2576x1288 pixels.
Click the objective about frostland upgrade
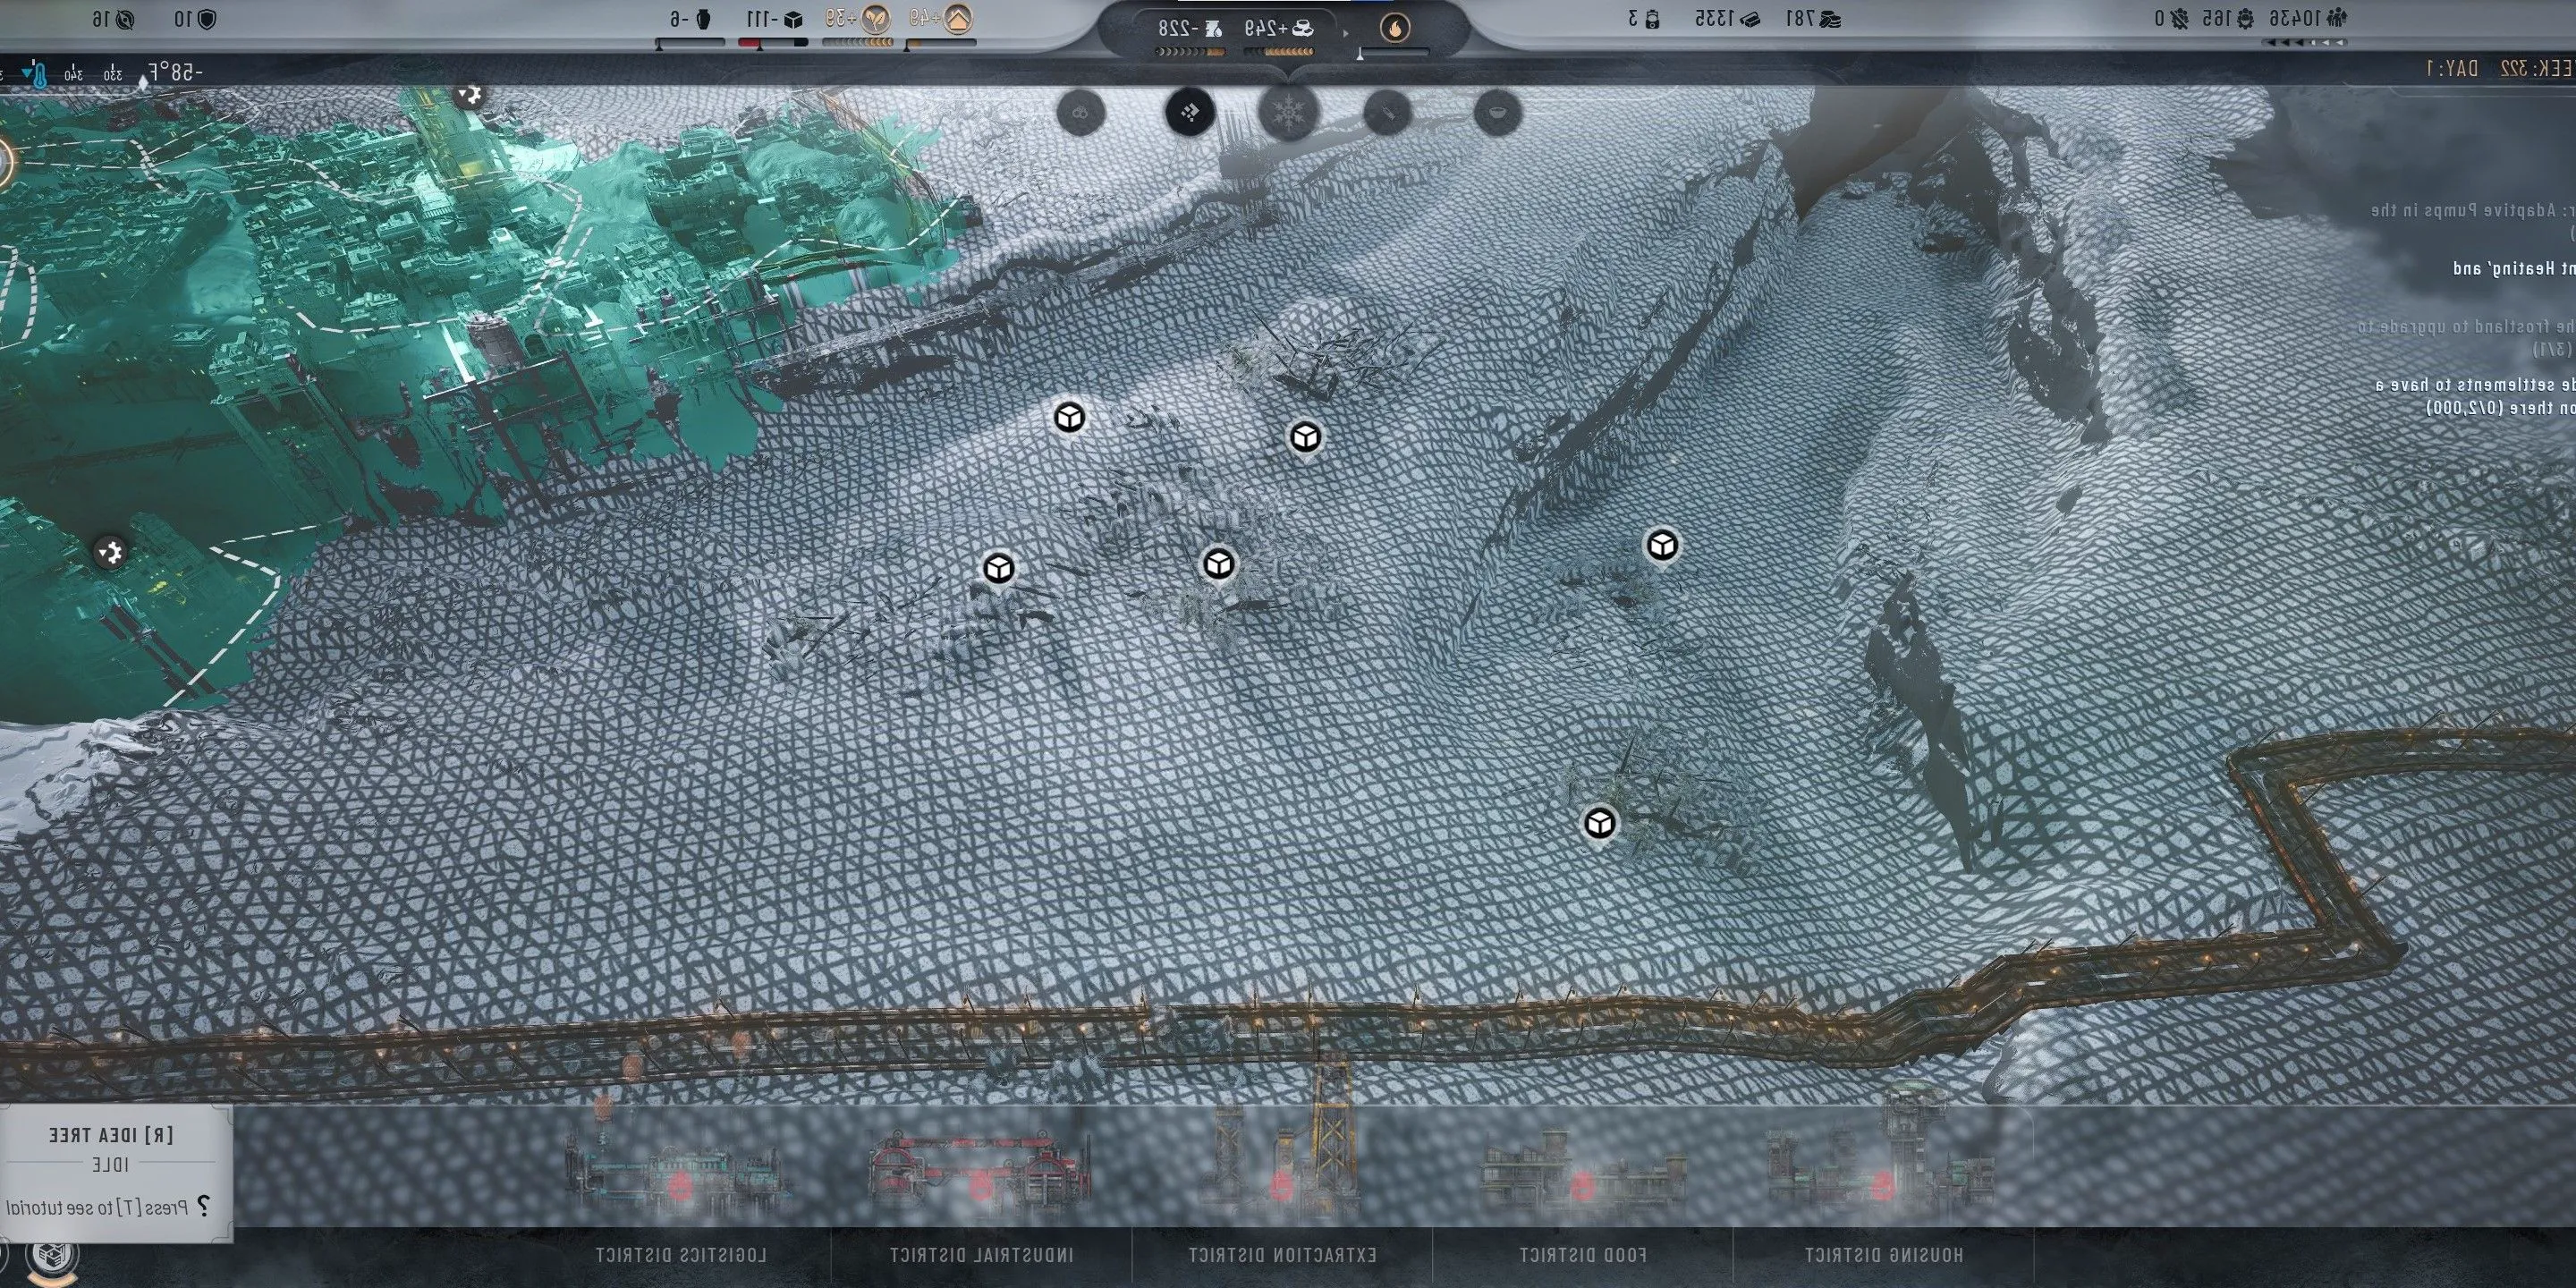(x=2466, y=338)
